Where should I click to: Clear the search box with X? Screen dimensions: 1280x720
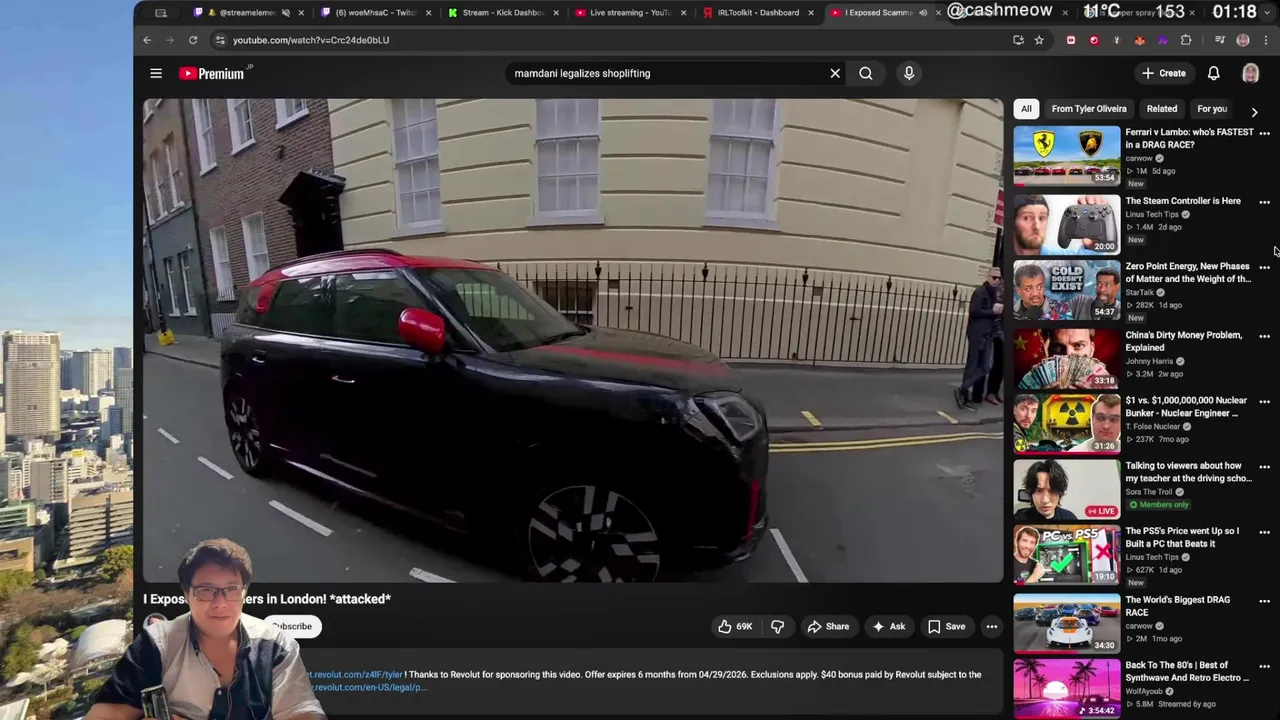point(835,73)
